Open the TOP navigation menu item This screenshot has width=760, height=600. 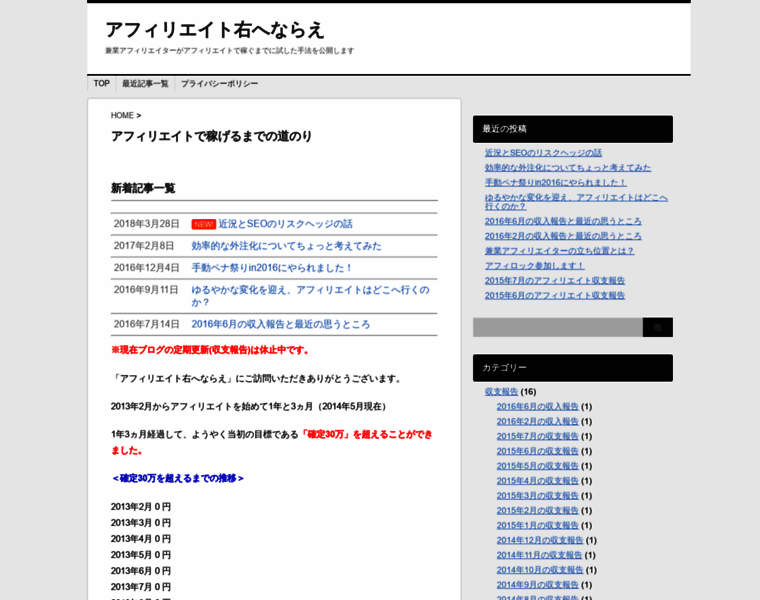click(x=101, y=84)
